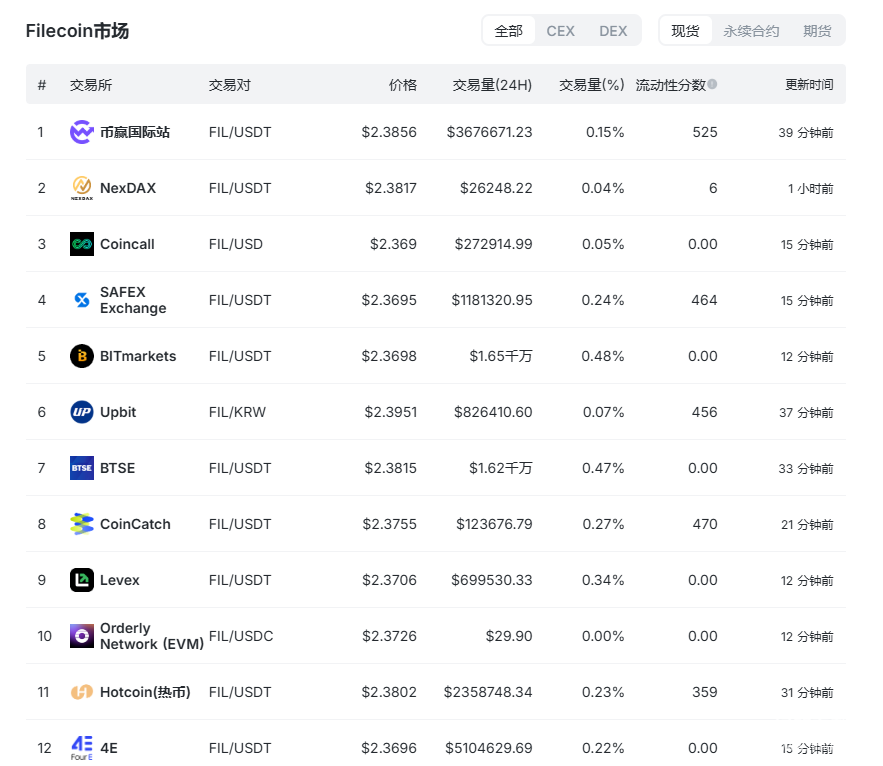This screenshot has height=766, width=883.
Task: Click the Upbit exchange logo
Action: [82, 412]
